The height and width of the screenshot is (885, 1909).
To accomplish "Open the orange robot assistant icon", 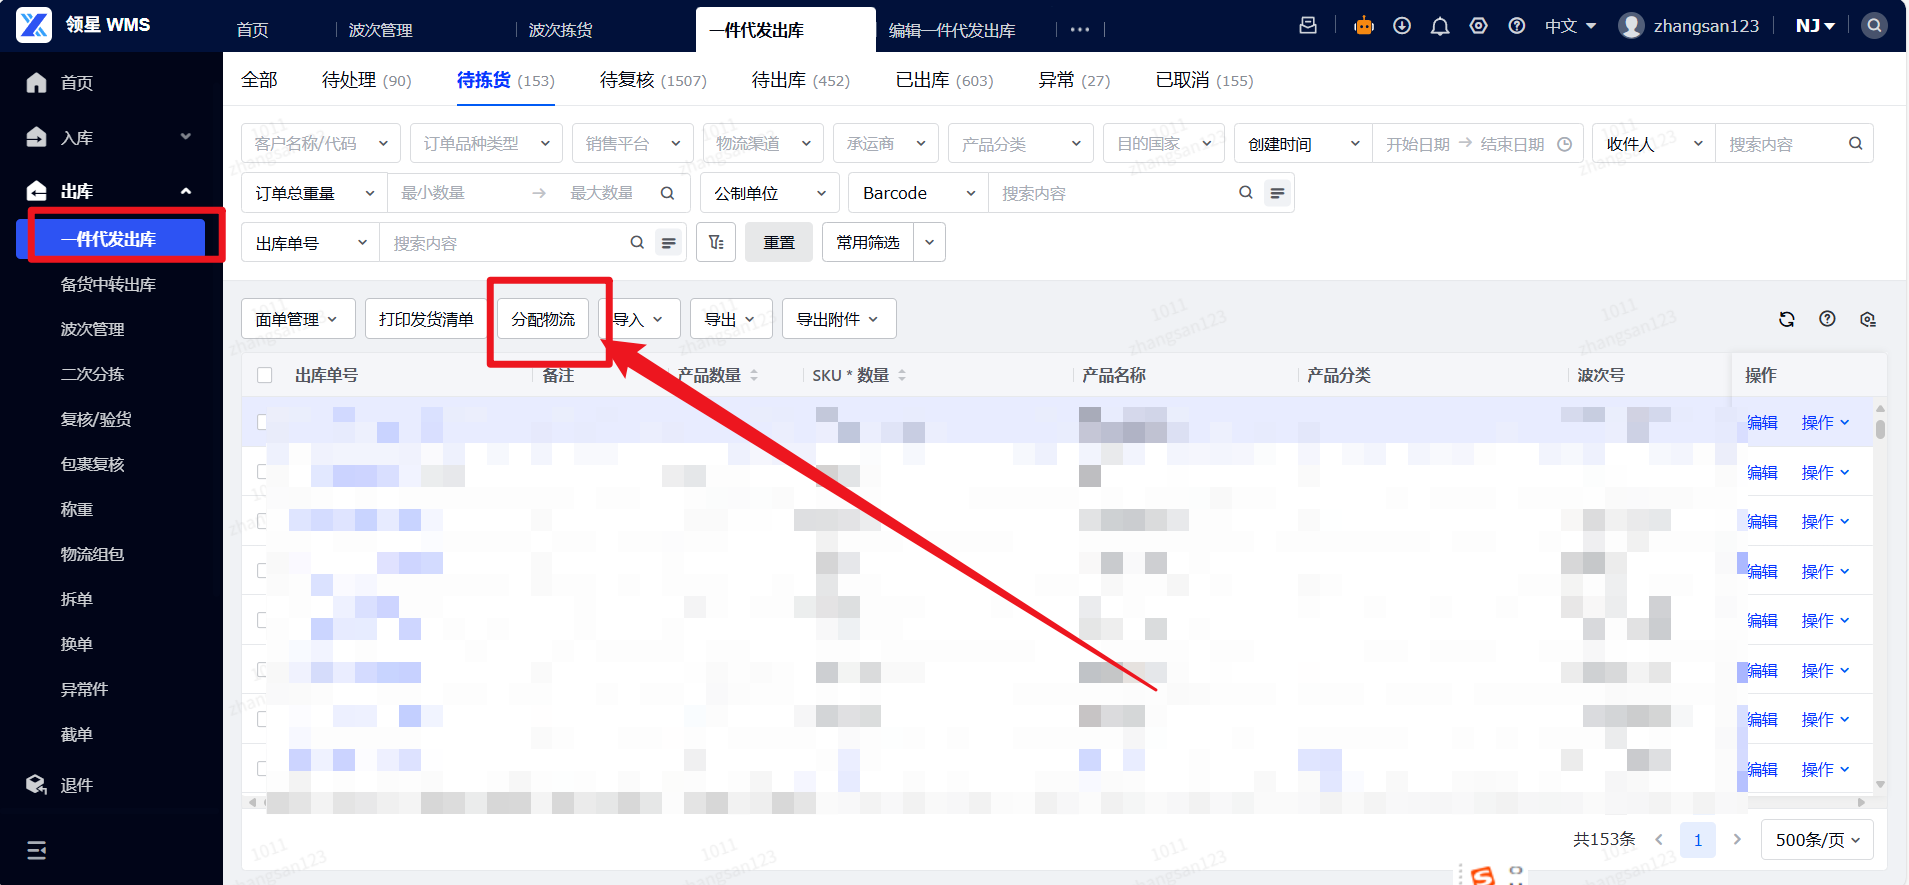I will 1364,26.
